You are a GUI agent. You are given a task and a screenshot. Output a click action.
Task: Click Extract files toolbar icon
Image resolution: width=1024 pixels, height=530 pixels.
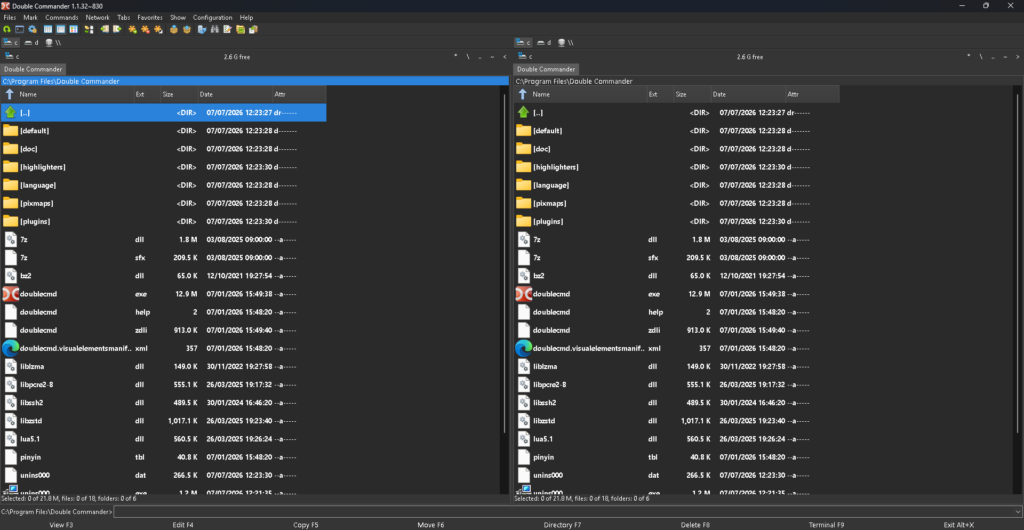187,29
